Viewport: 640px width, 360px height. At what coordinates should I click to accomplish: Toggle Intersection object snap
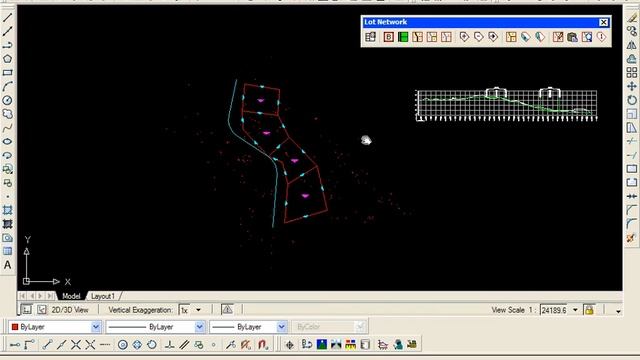tap(76, 345)
